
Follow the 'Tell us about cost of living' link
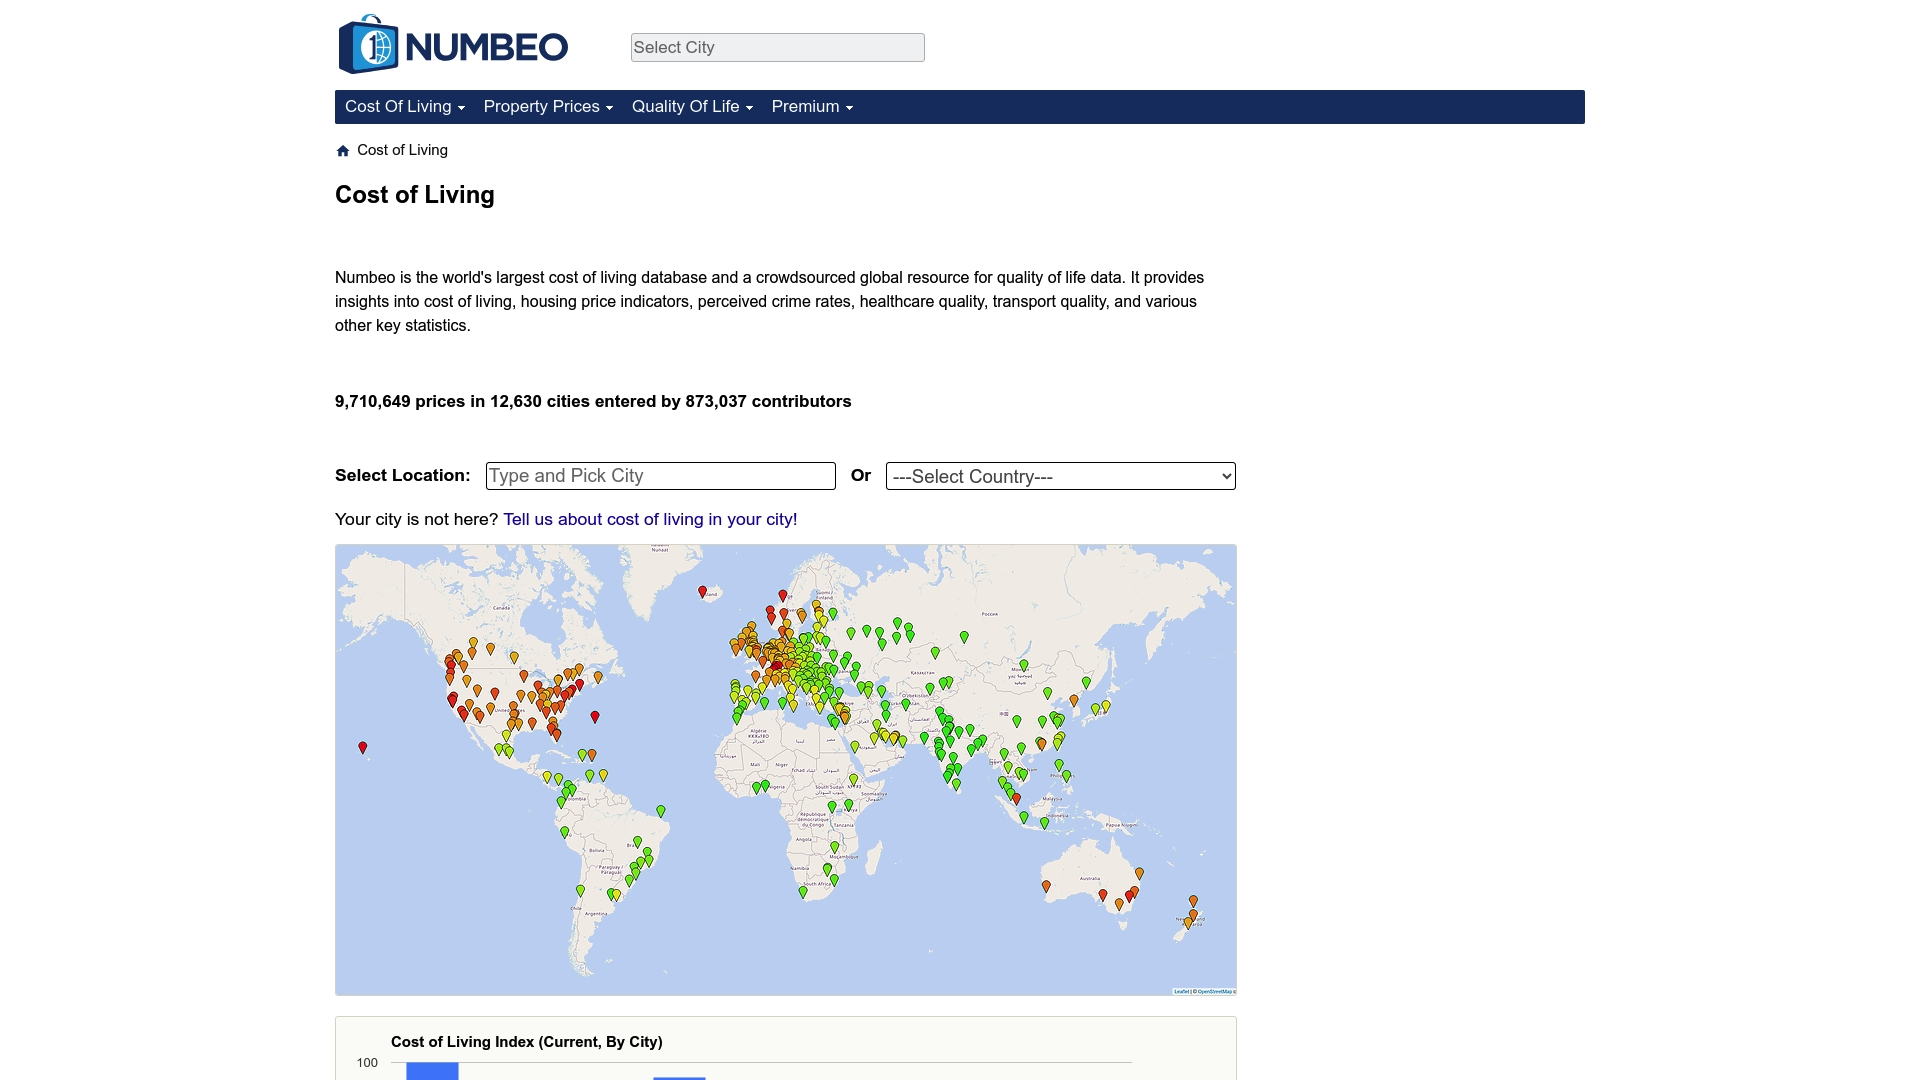tap(649, 519)
